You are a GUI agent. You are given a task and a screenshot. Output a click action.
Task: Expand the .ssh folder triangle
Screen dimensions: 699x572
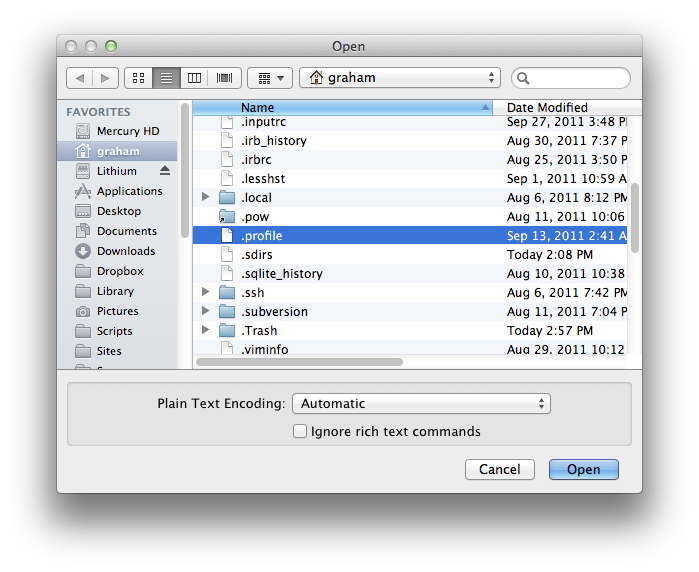pyautogui.click(x=206, y=293)
